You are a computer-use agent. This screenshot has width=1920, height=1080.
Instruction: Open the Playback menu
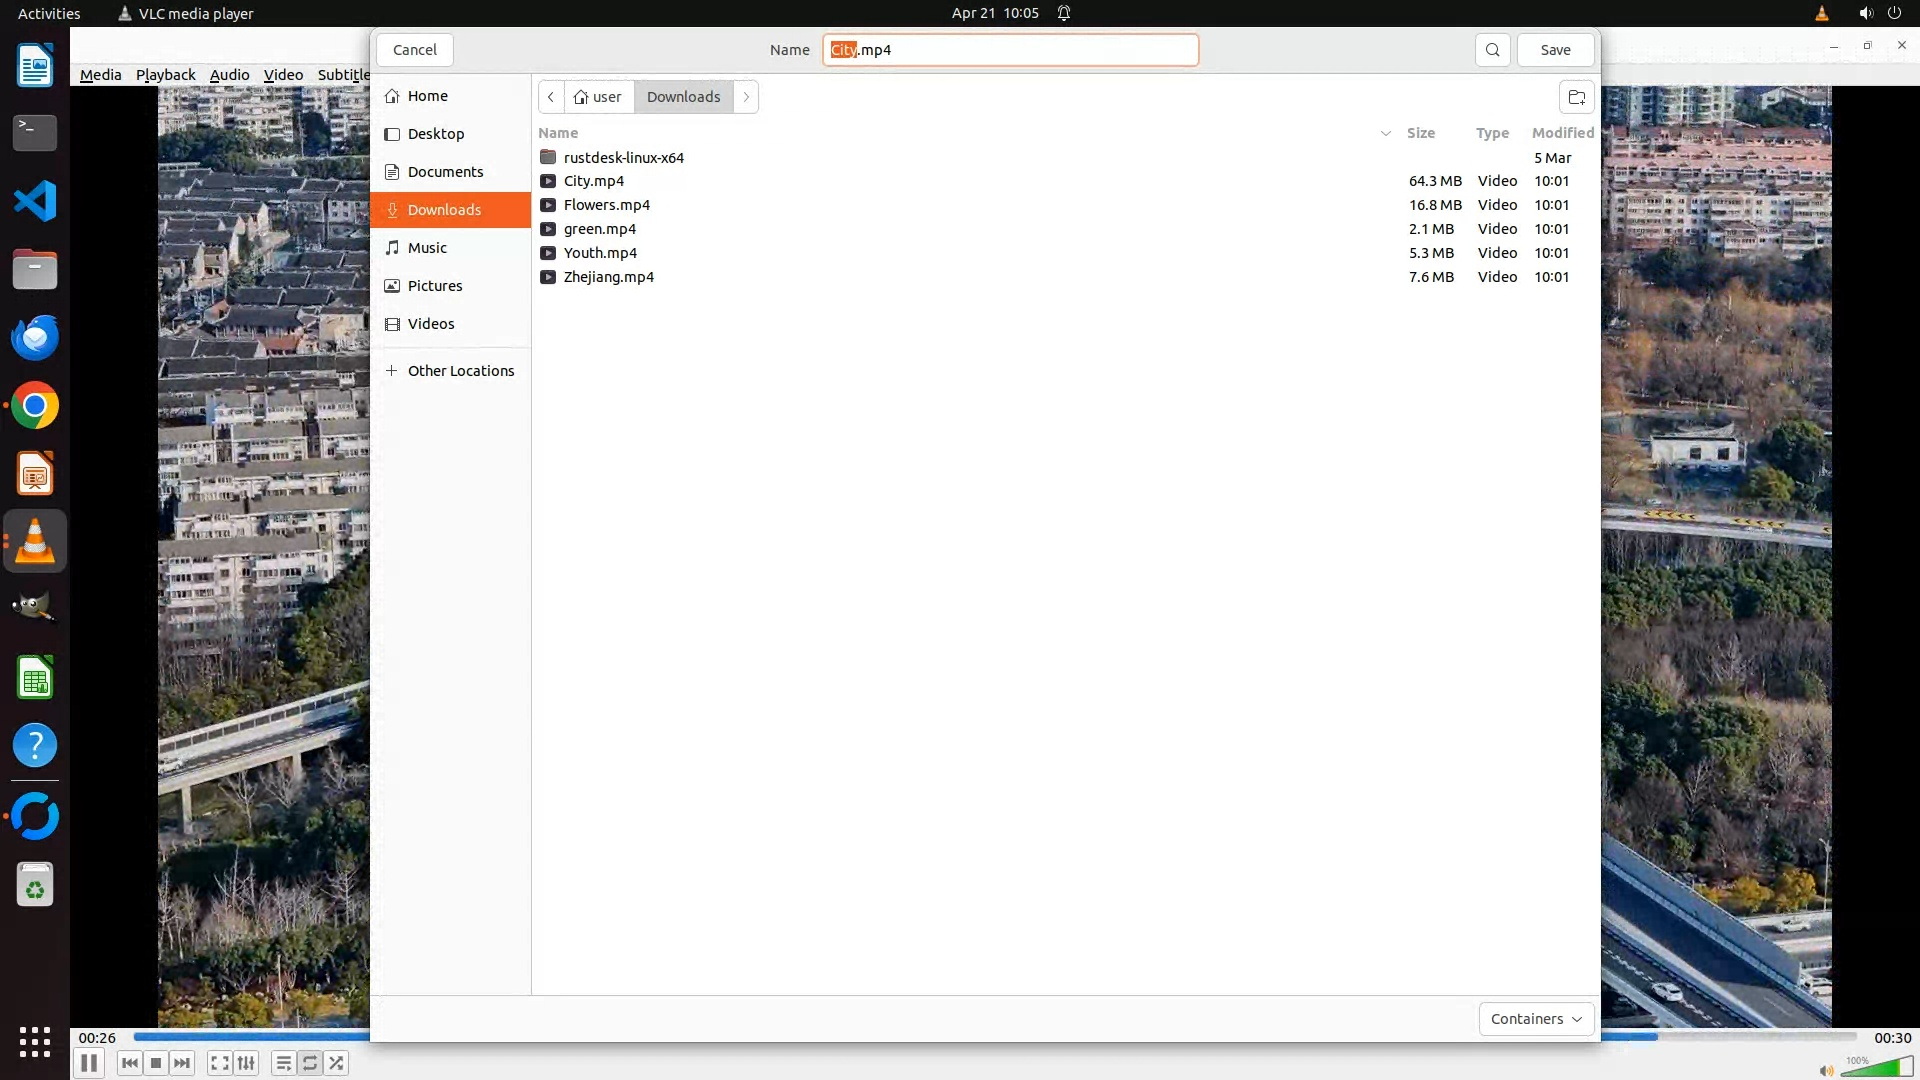(x=165, y=75)
